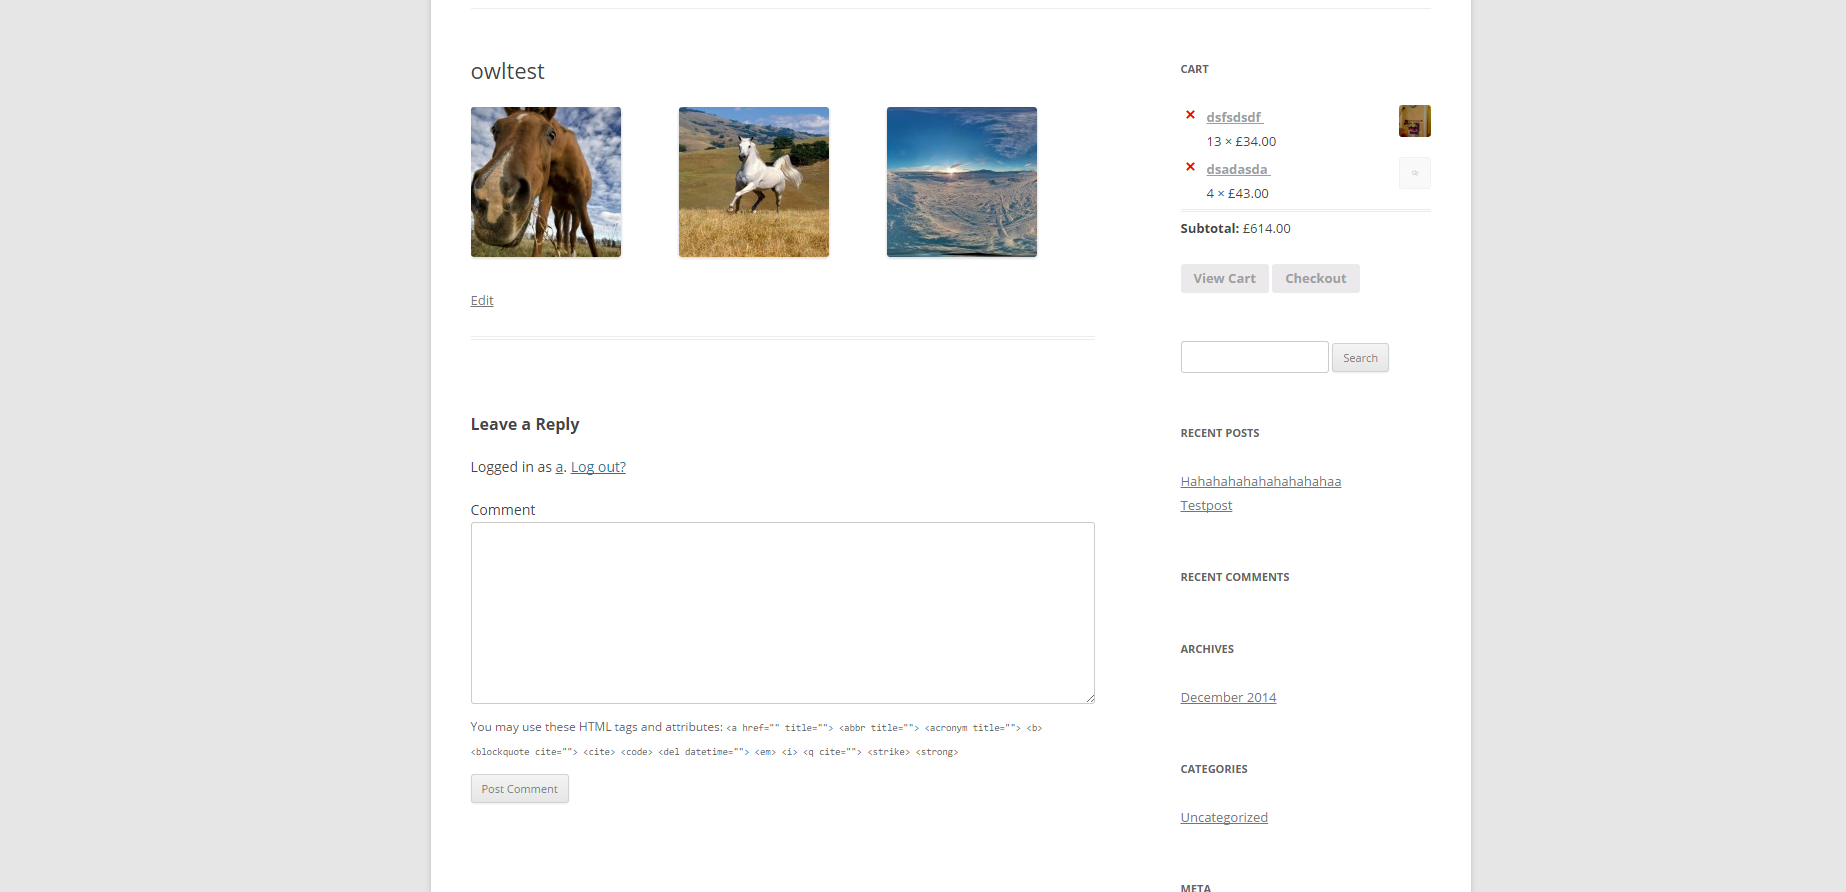Open the Edit link under gallery
Image resolution: width=1846 pixels, height=892 pixels.
[x=482, y=300]
